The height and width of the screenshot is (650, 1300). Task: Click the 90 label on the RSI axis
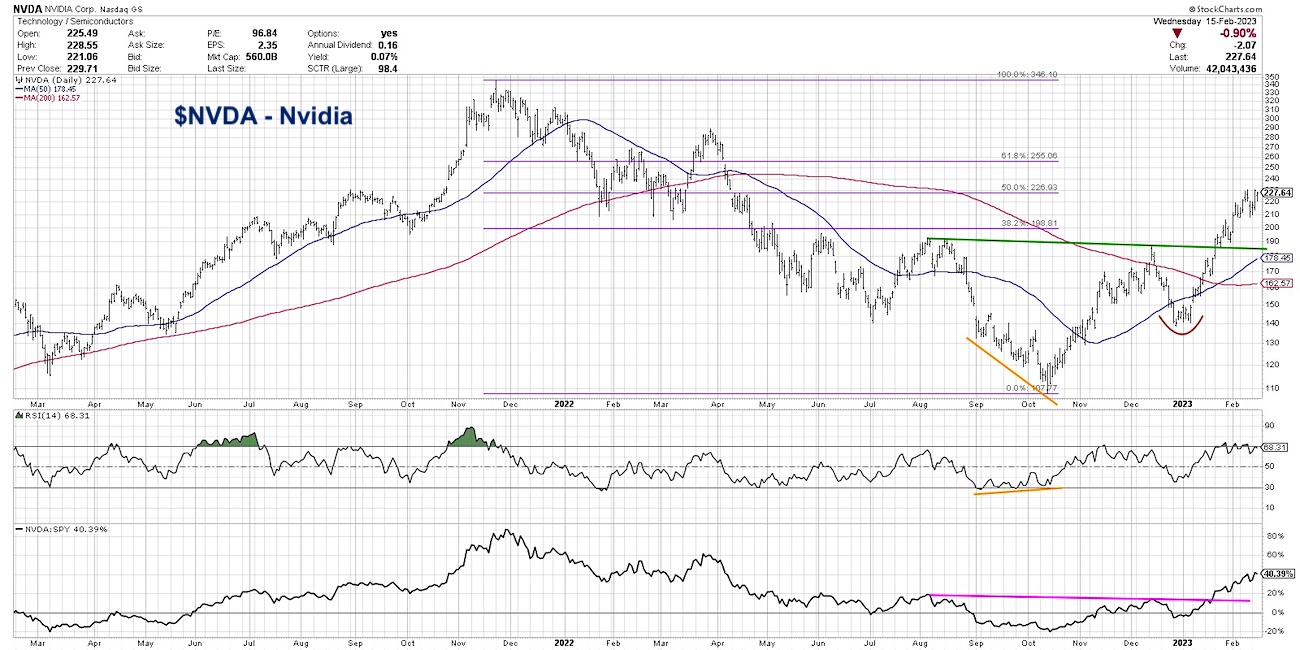pyautogui.click(x=1270, y=426)
